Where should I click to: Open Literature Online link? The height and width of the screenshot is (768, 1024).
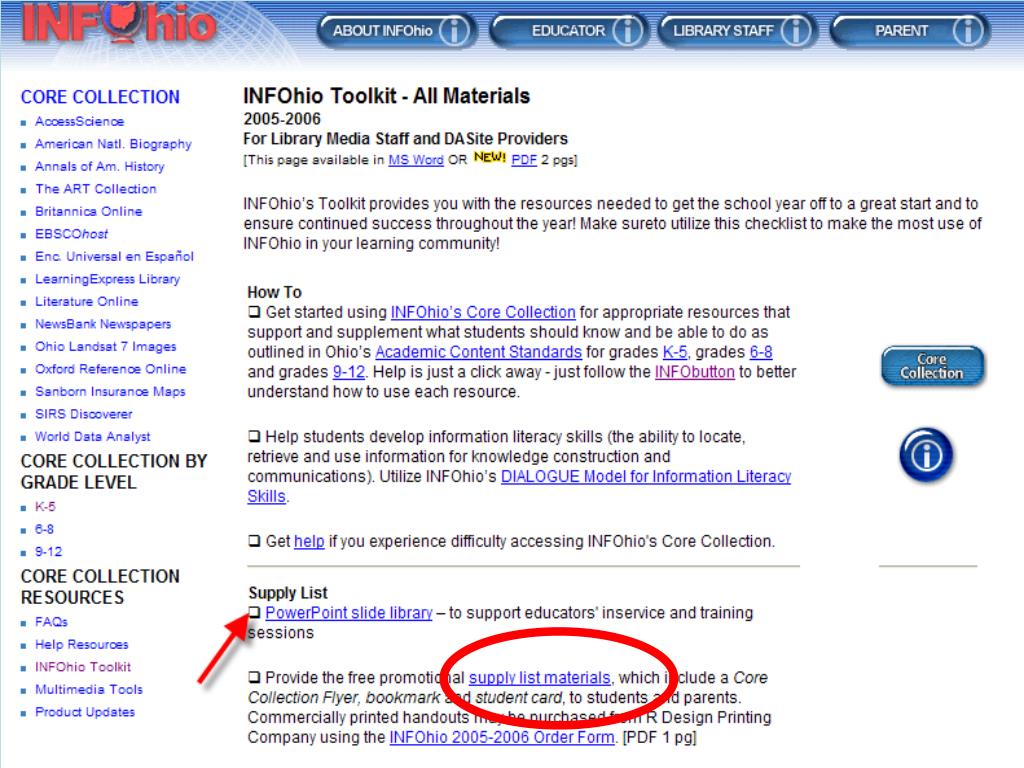point(86,302)
